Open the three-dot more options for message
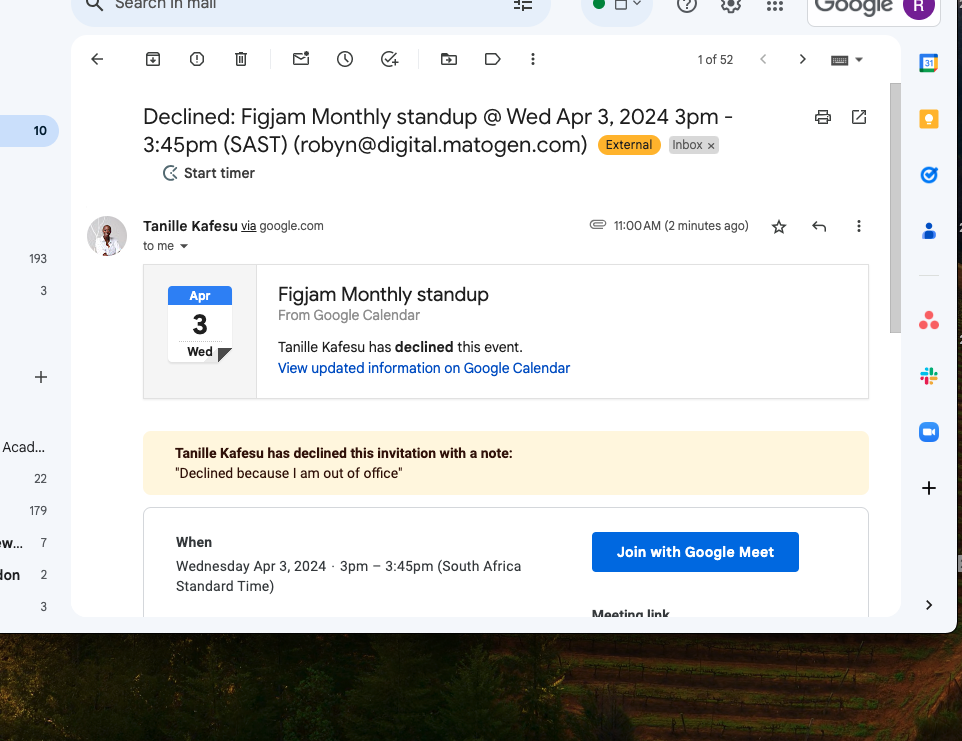 coord(858,227)
